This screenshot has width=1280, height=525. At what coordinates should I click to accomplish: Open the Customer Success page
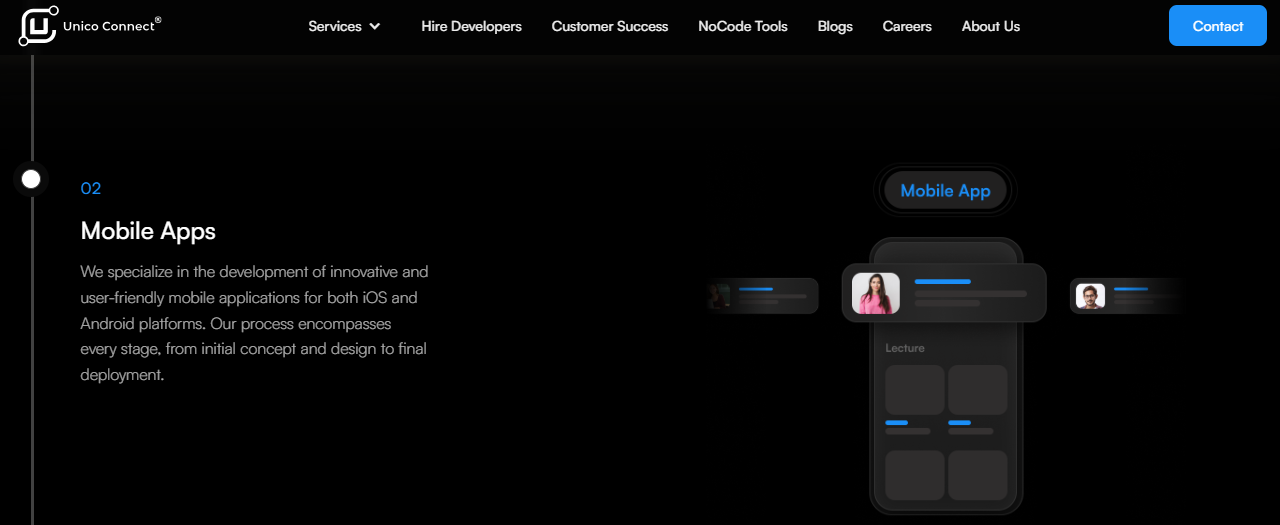tap(609, 27)
